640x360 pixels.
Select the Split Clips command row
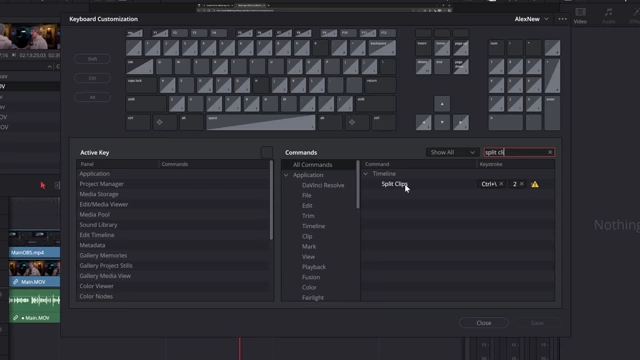pos(458,184)
